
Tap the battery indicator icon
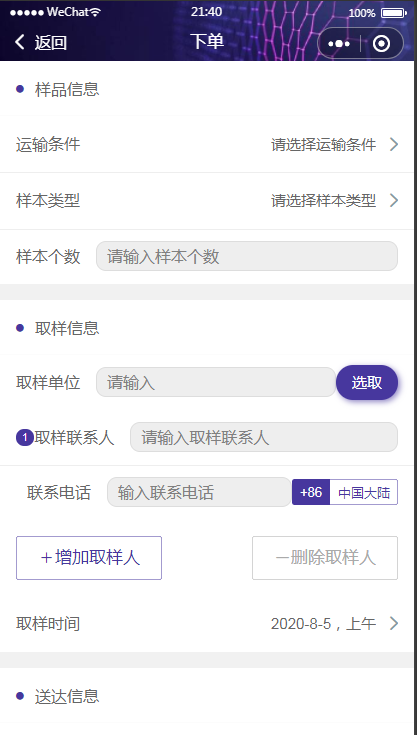tap(393, 13)
